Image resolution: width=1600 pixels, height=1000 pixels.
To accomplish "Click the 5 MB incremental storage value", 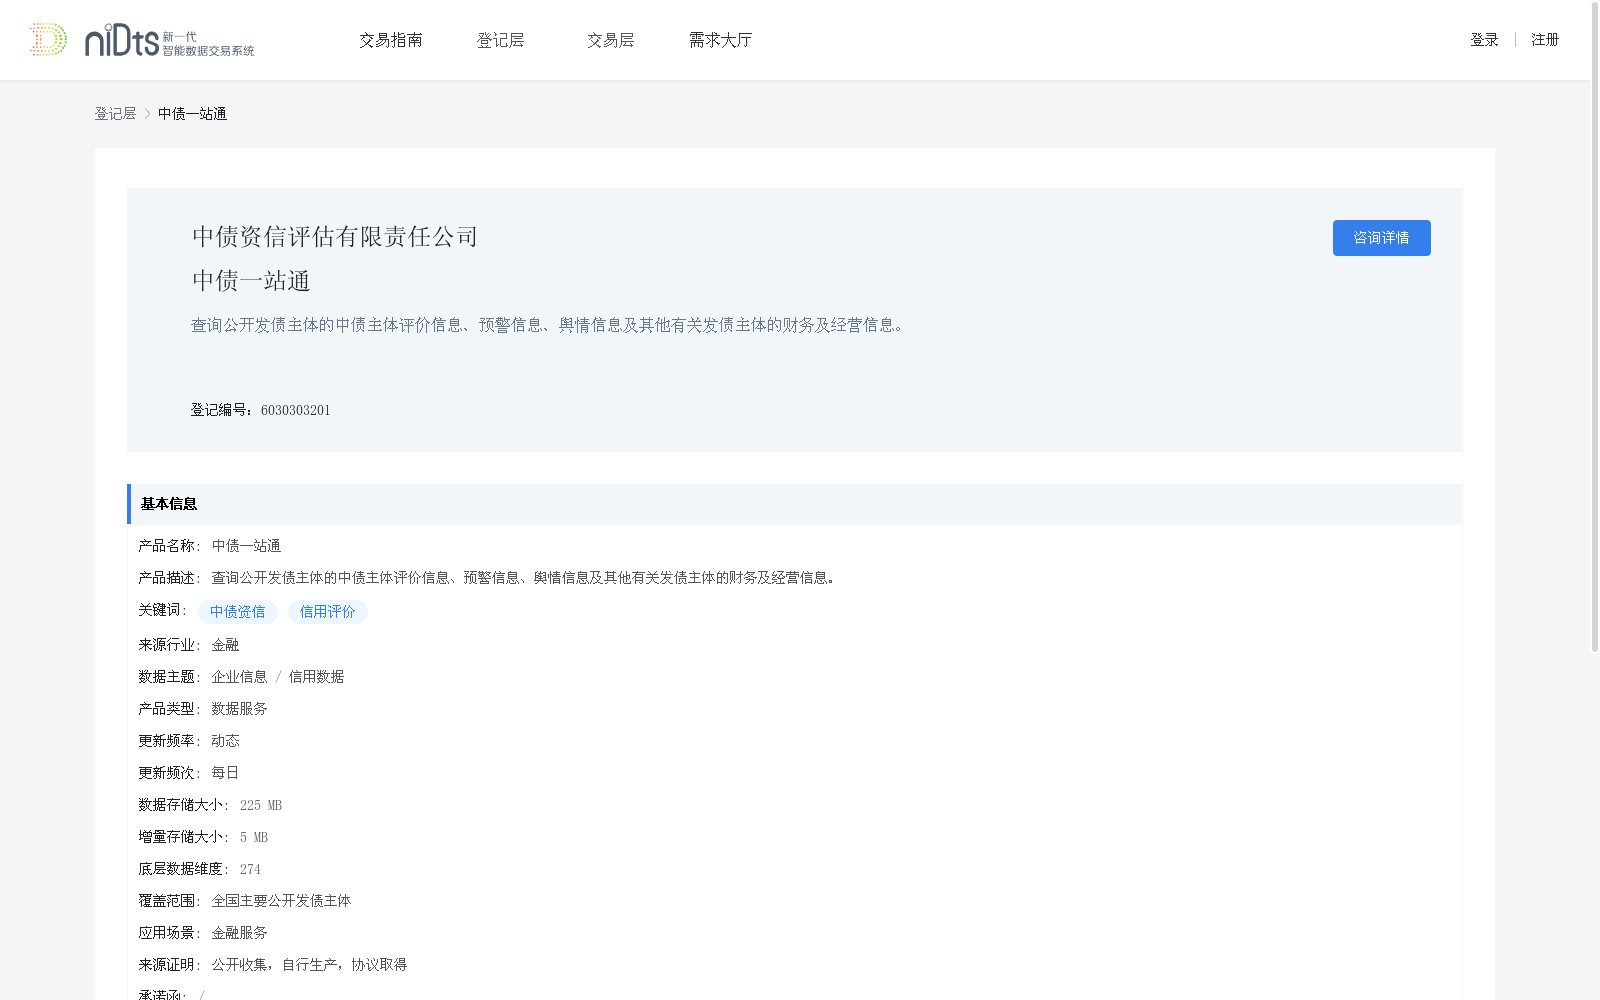I will [x=254, y=837].
